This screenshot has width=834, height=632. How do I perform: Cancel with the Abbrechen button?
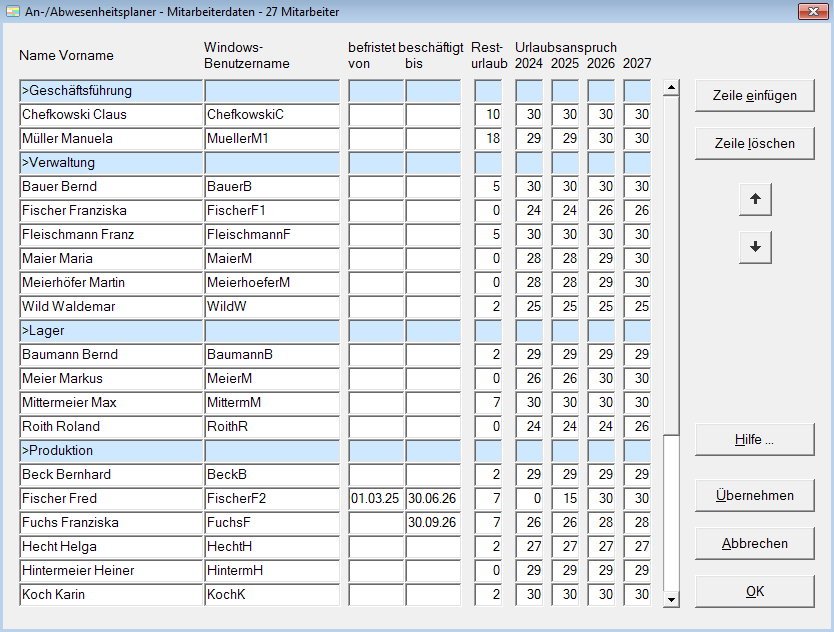tap(754, 543)
